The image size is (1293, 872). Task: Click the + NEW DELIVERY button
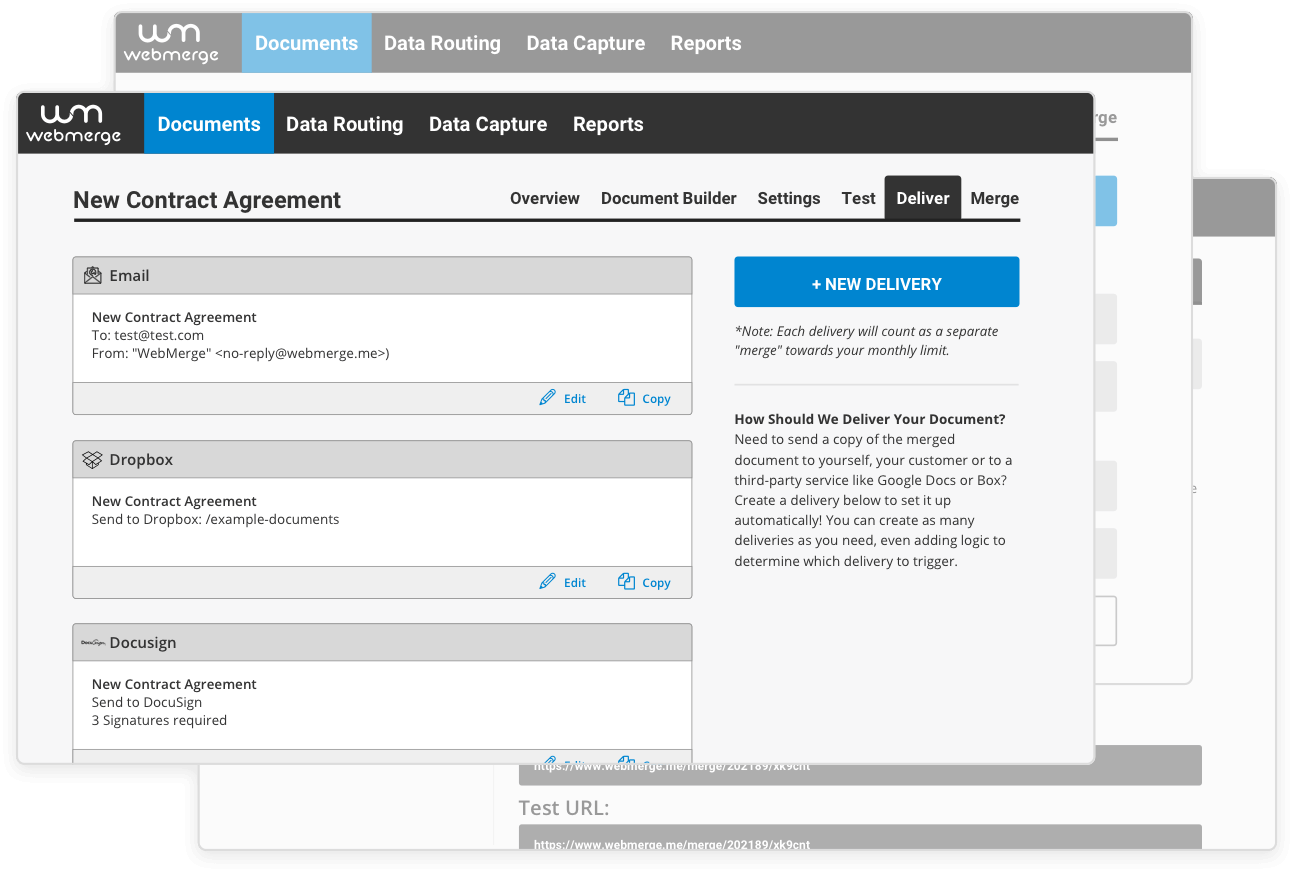(x=877, y=282)
